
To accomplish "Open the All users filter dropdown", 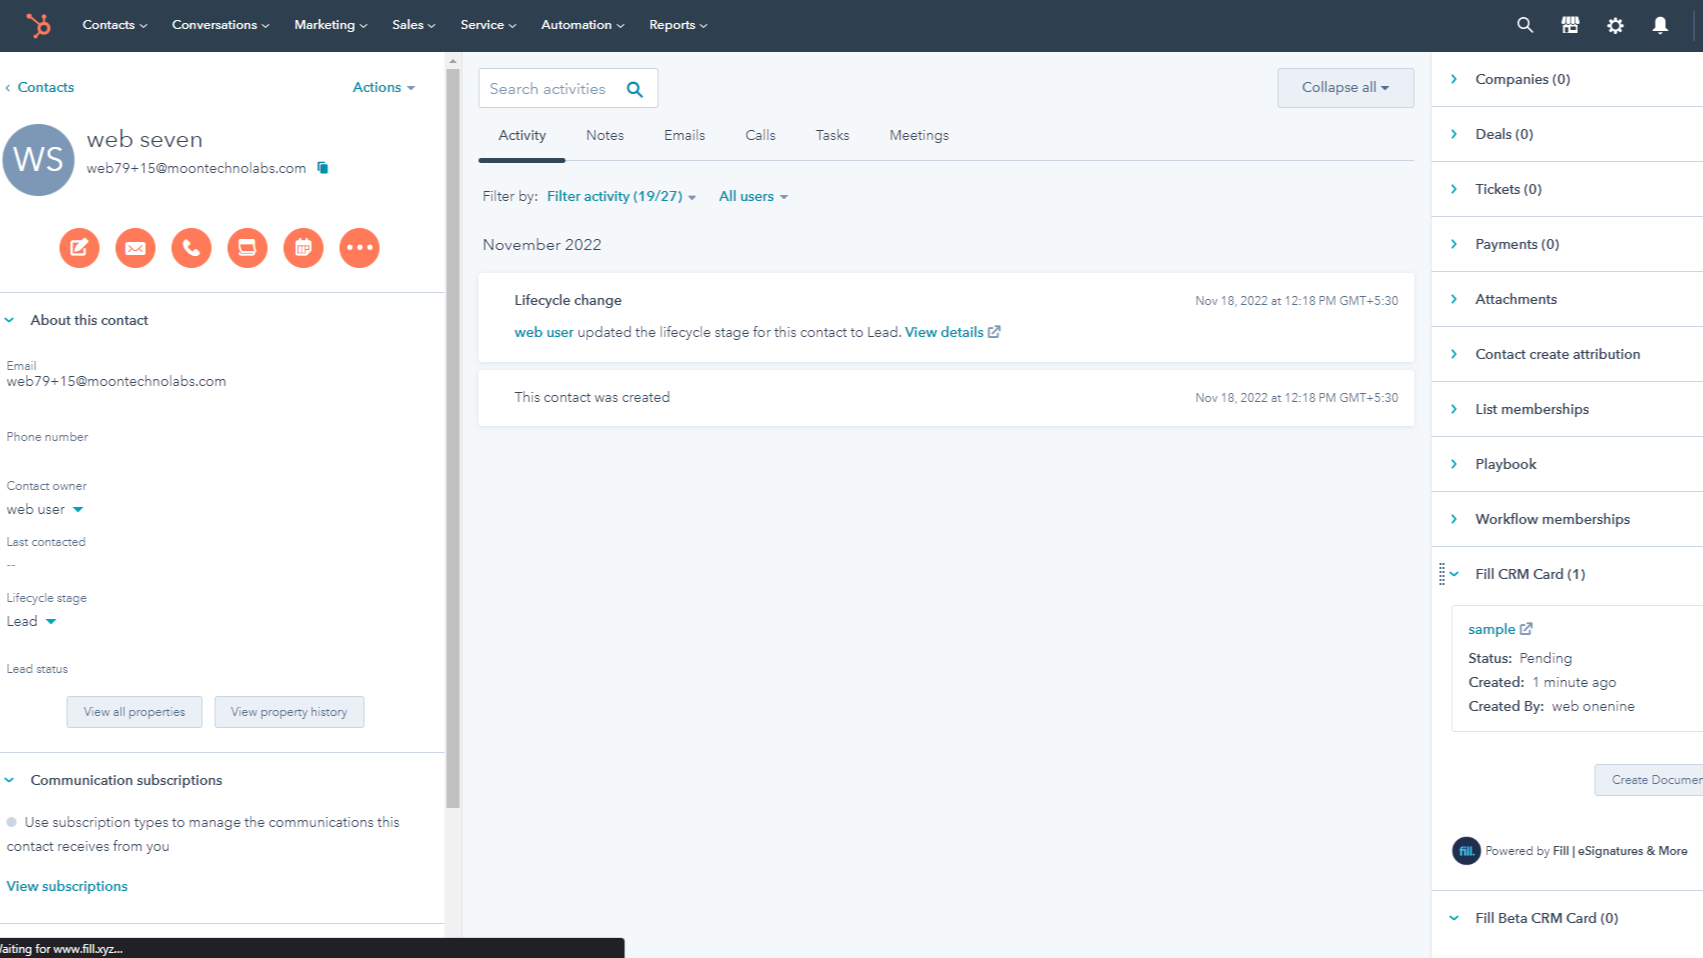I will coord(752,196).
